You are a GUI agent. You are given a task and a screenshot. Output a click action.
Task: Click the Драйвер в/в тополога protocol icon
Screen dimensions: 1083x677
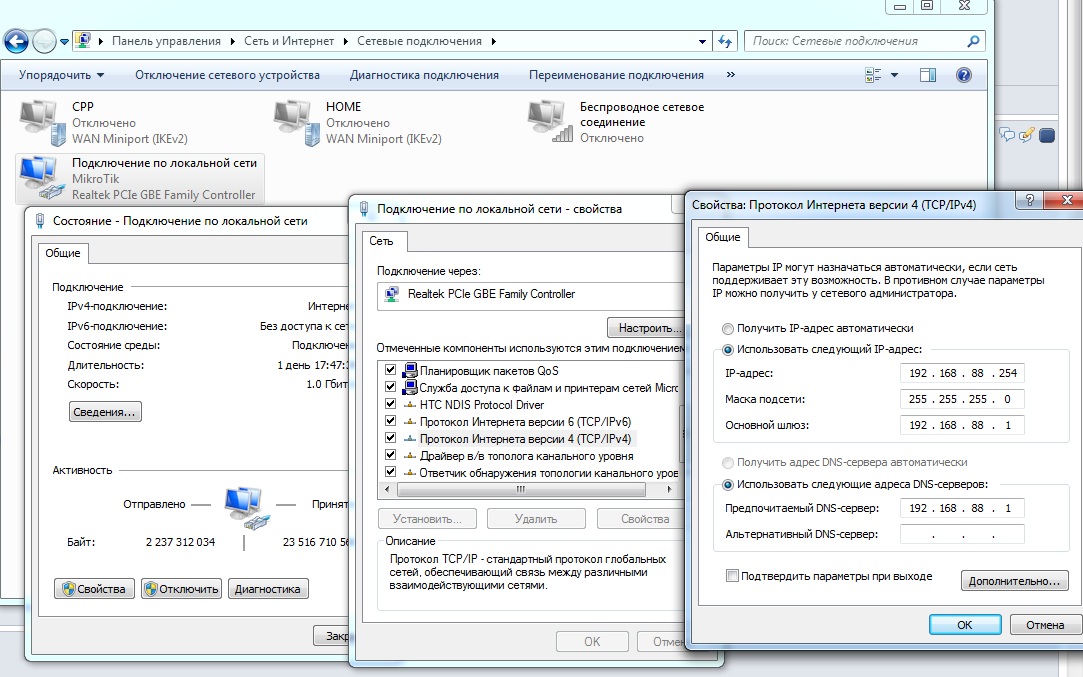pos(410,456)
